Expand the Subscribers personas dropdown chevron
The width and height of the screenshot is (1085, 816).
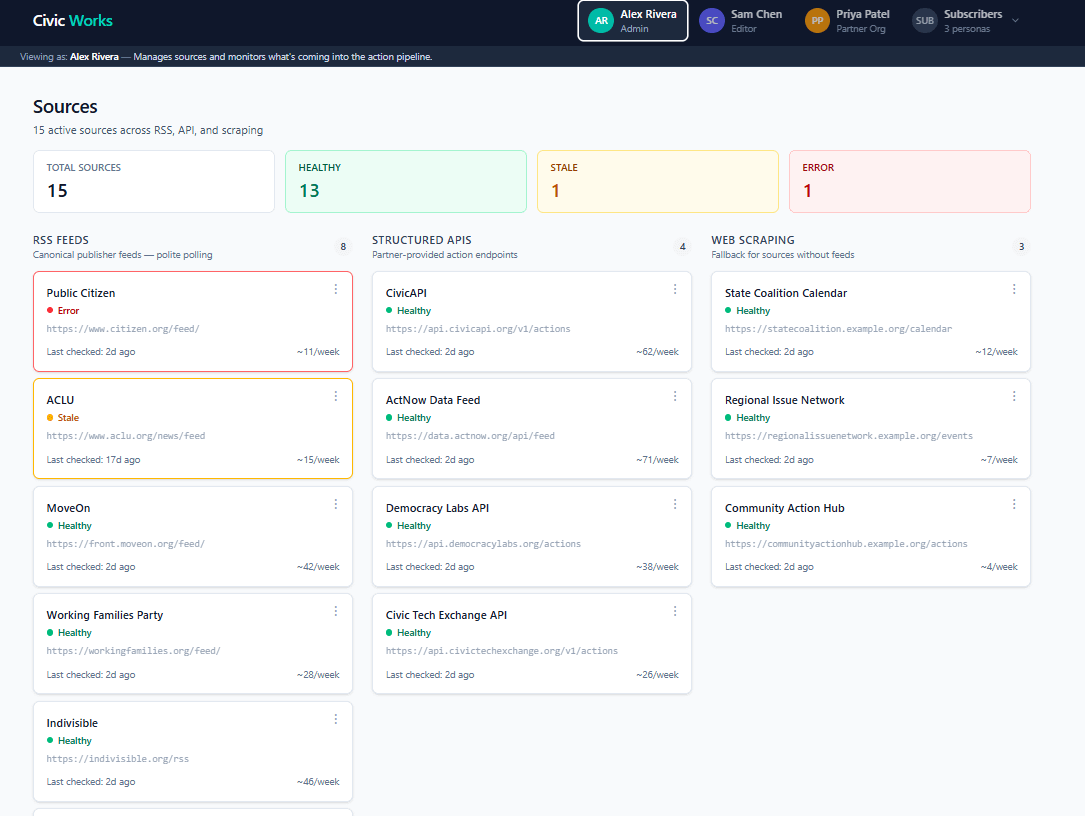click(x=1015, y=21)
